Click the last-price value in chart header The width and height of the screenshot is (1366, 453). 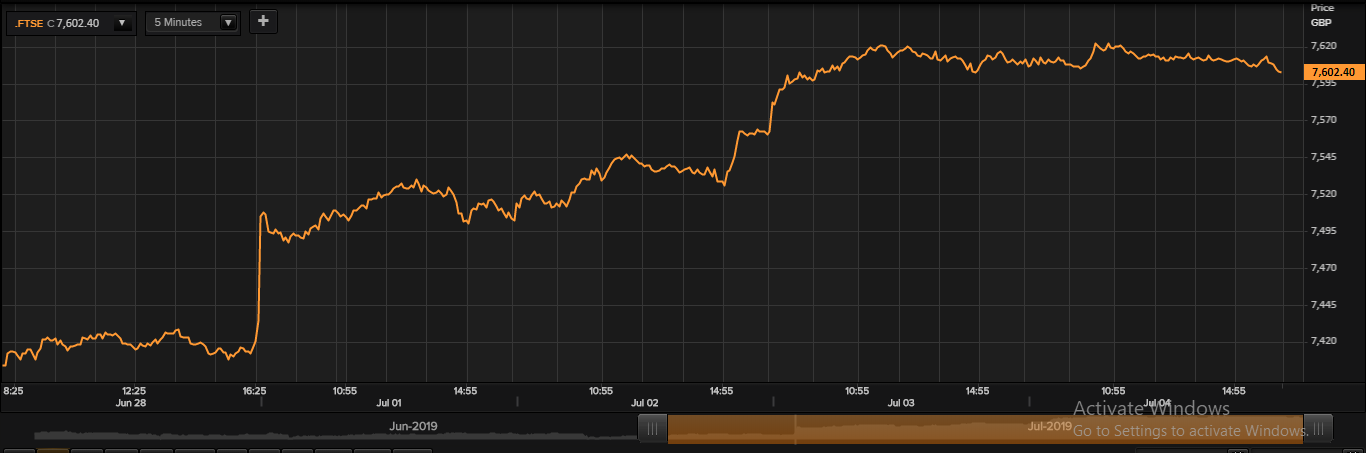[x=78, y=22]
